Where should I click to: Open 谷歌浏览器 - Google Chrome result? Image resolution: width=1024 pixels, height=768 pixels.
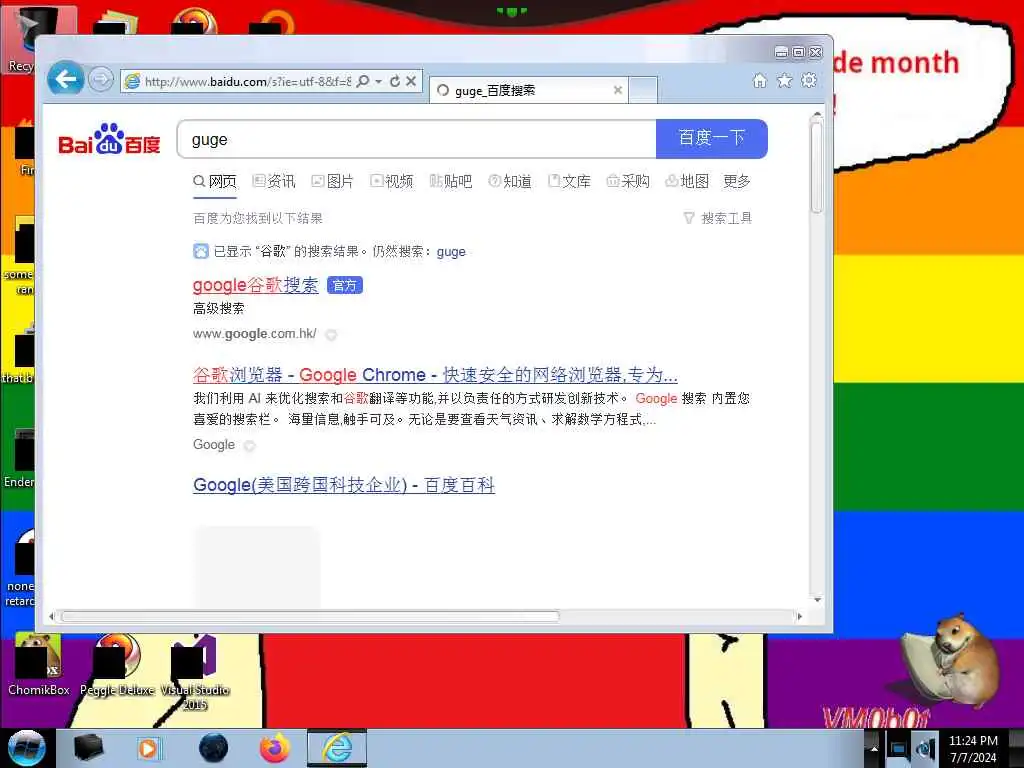435,375
